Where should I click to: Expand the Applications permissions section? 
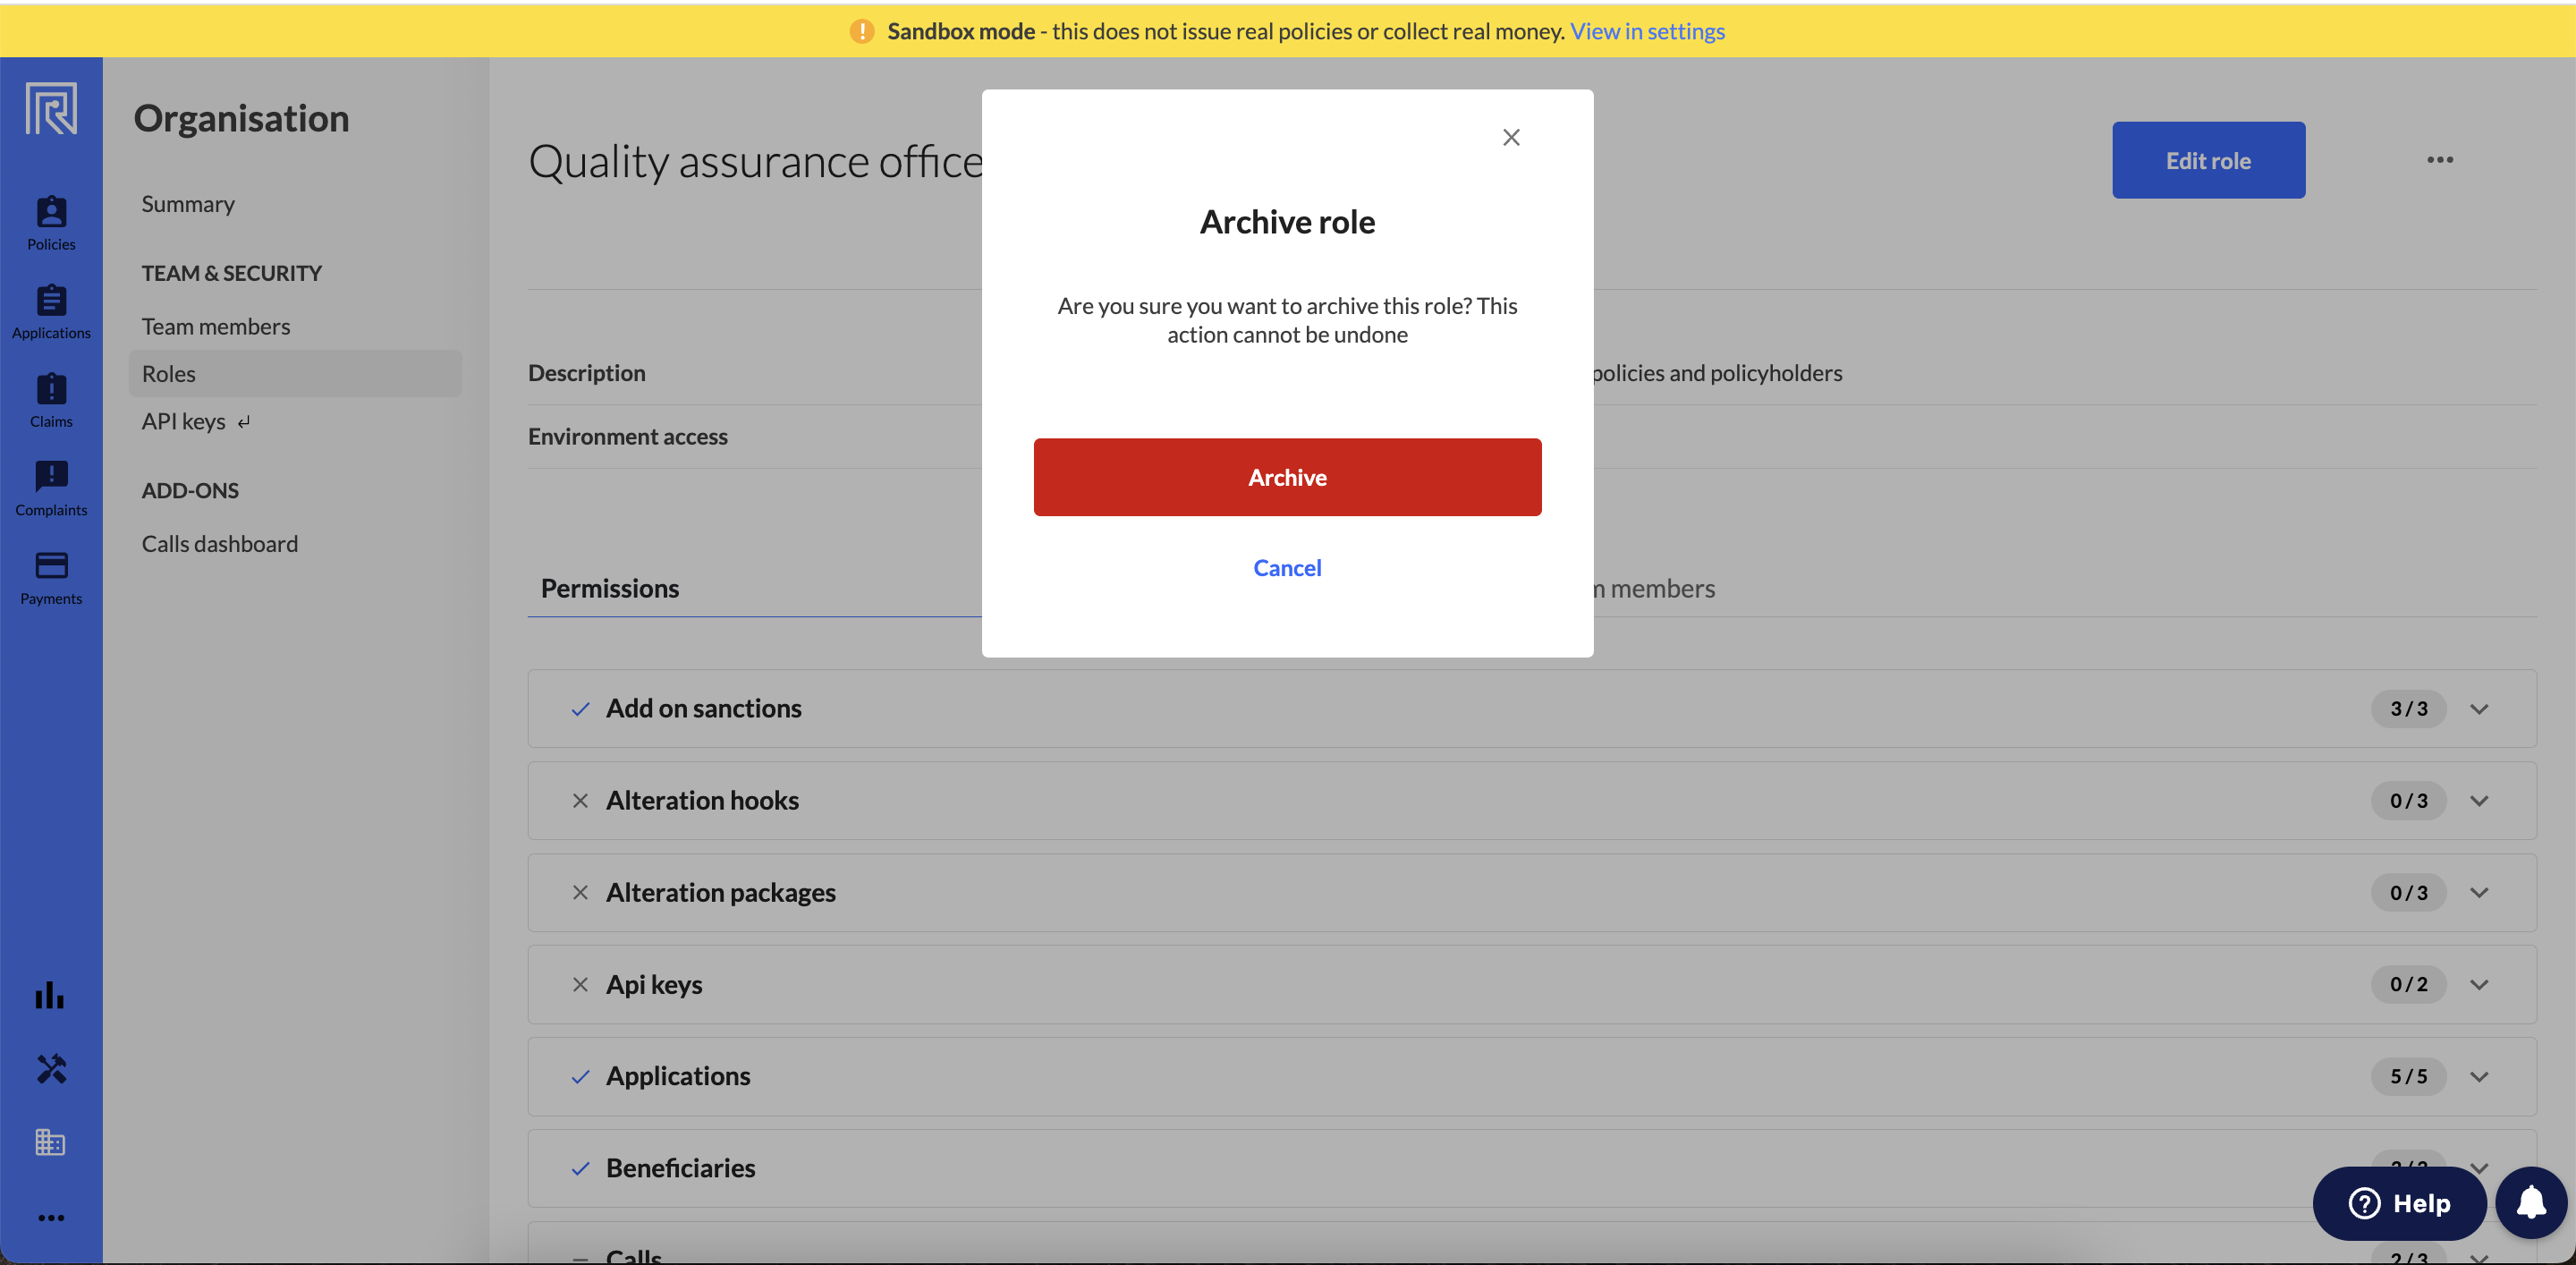pyautogui.click(x=2479, y=1076)
